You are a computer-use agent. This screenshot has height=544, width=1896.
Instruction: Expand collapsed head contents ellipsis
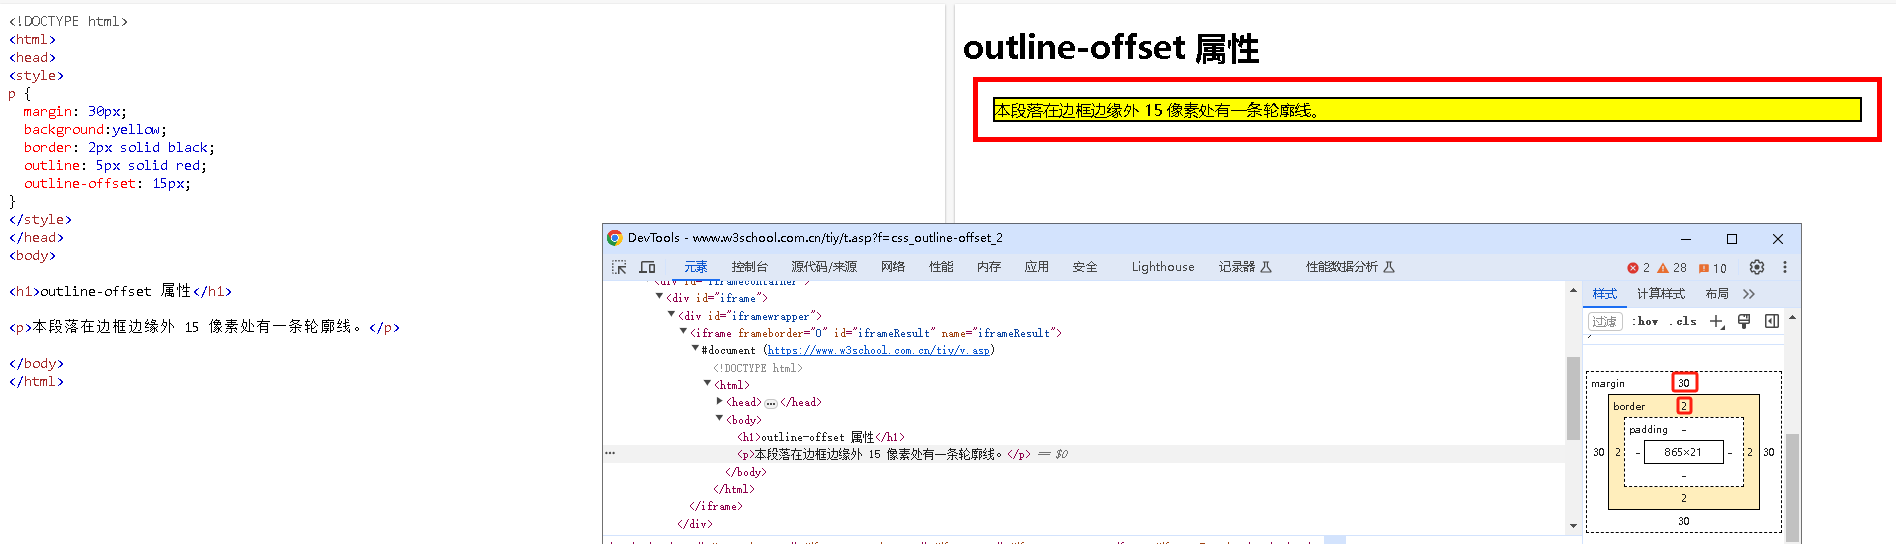pos(771,403)
